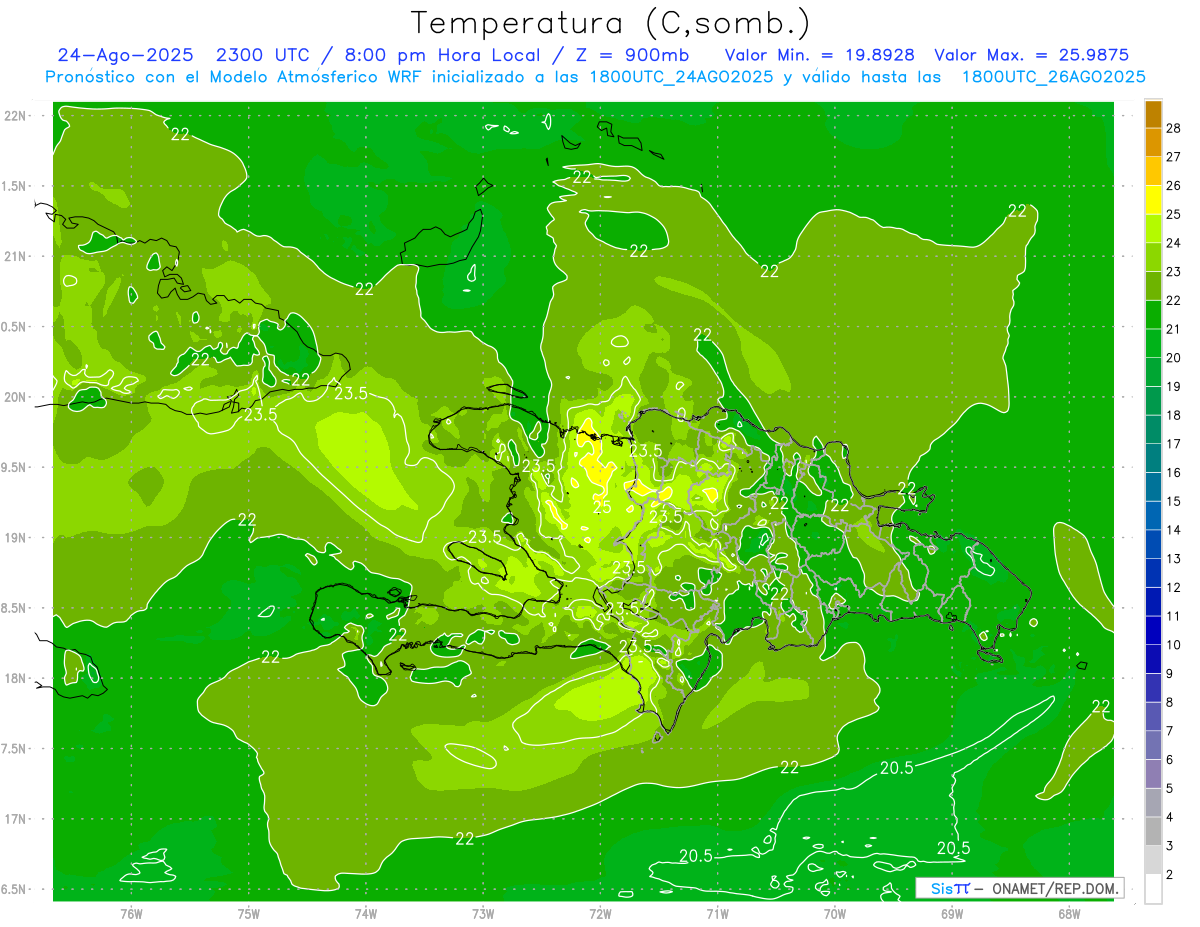Click the '76W' longitude axis label

pyautogui.click(x=131, y=914)
